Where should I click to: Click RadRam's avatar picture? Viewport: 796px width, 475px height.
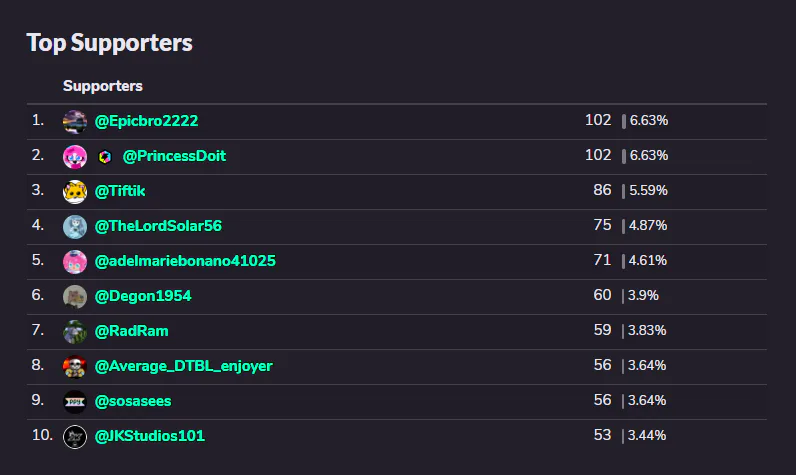75,332
